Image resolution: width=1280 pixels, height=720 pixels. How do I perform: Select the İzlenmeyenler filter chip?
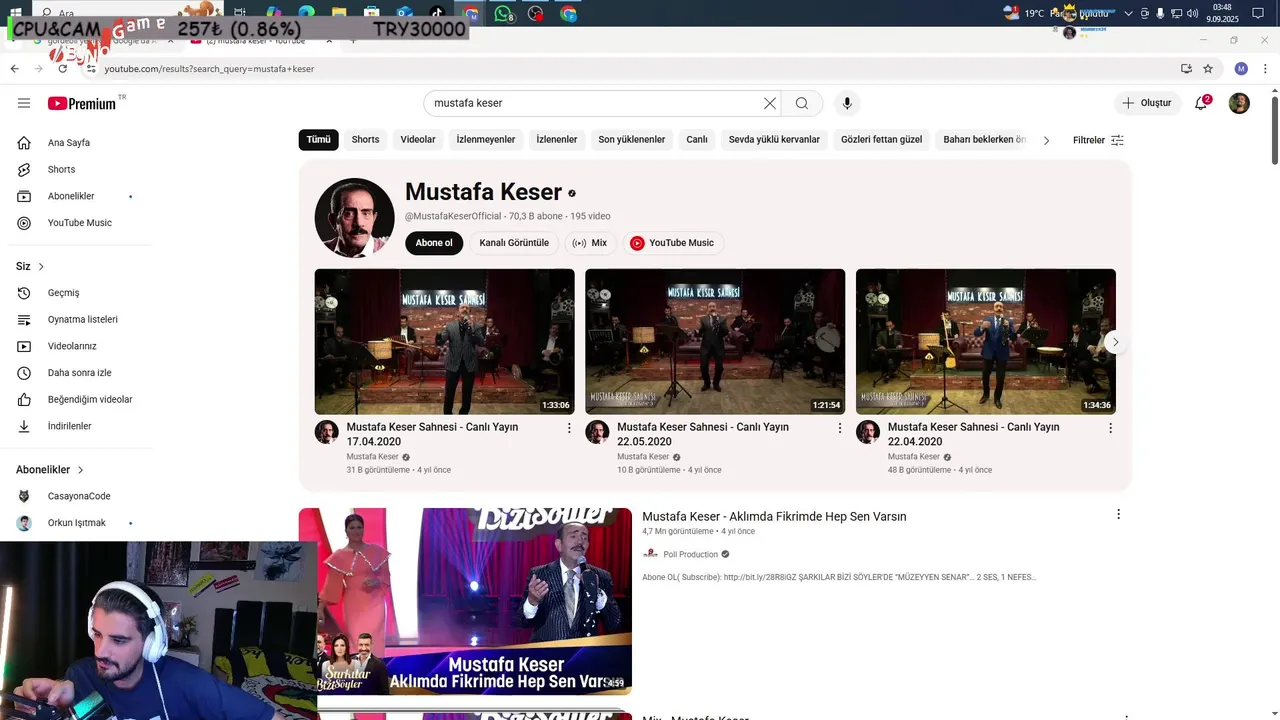click(x=486, y=140)
